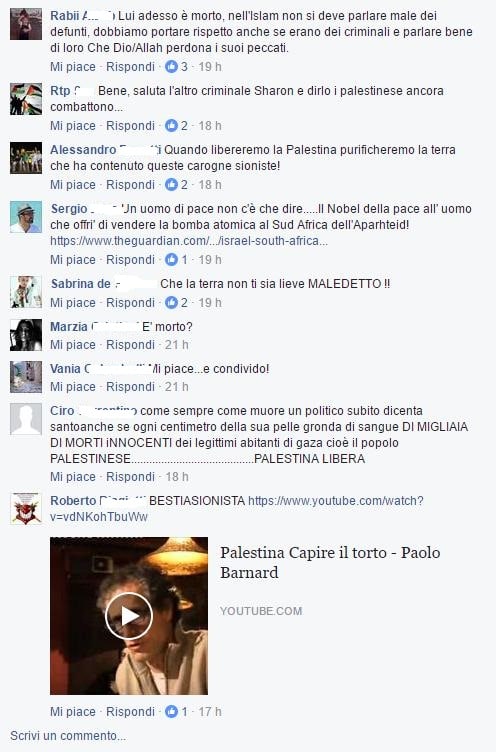Viewport: 496px width, 752px height.
Task: Open the Palestinian flag avatar of Rtp
Action: tap(26, 99)
